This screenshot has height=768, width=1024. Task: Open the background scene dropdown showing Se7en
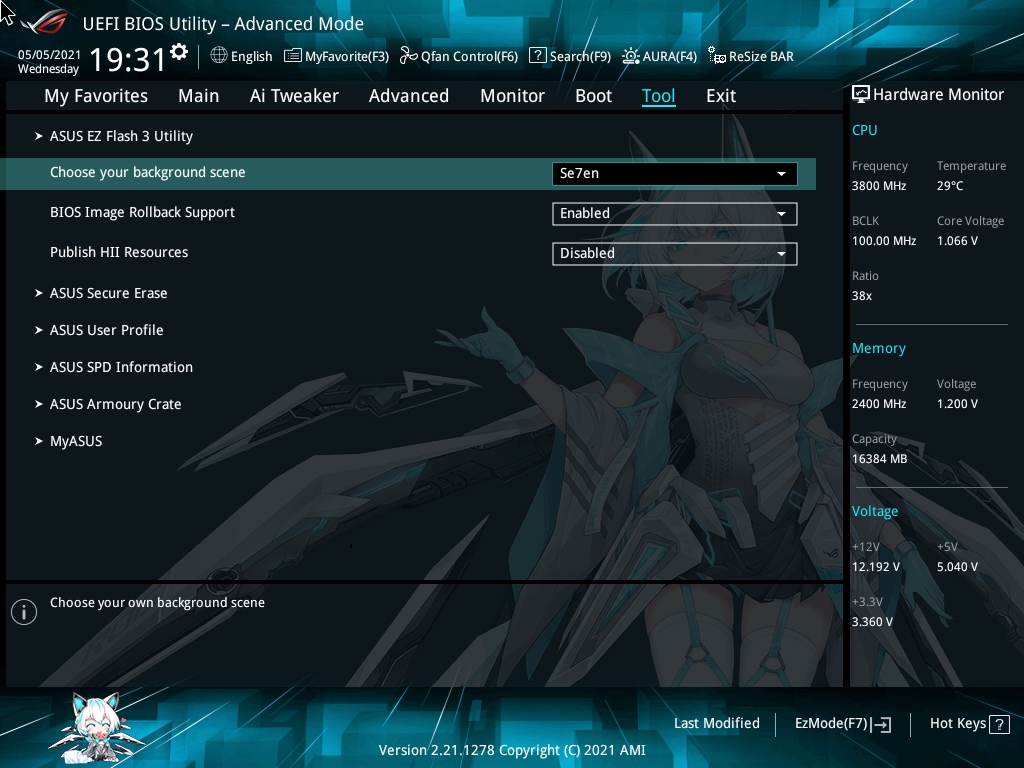tap(675, 174)
